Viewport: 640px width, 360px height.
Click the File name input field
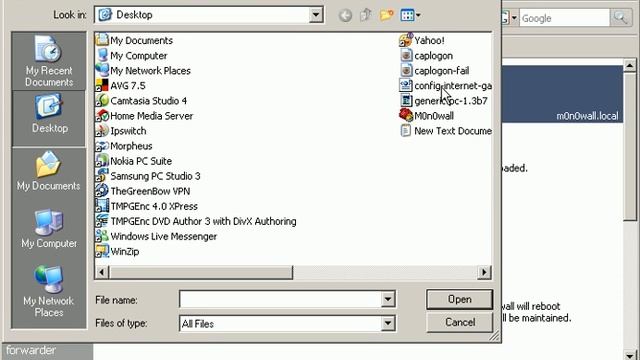[x=280, y=300]
